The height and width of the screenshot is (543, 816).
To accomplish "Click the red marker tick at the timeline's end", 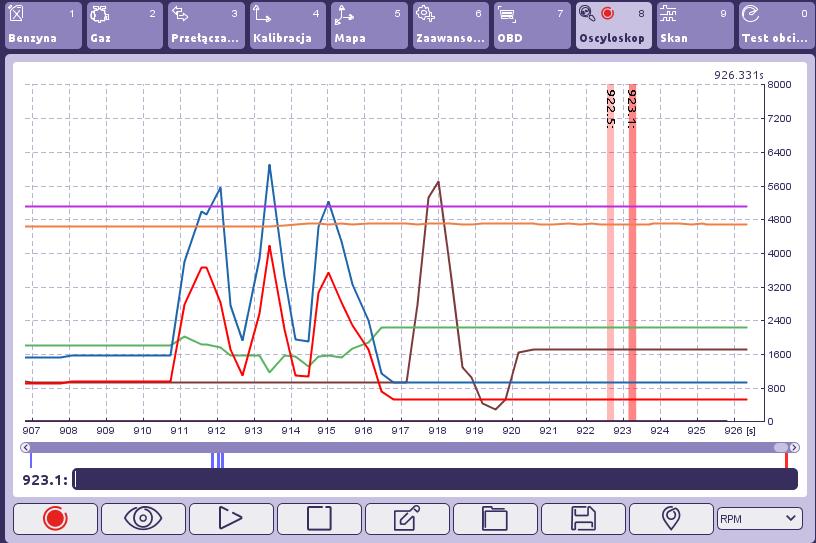I will [786, 461].
